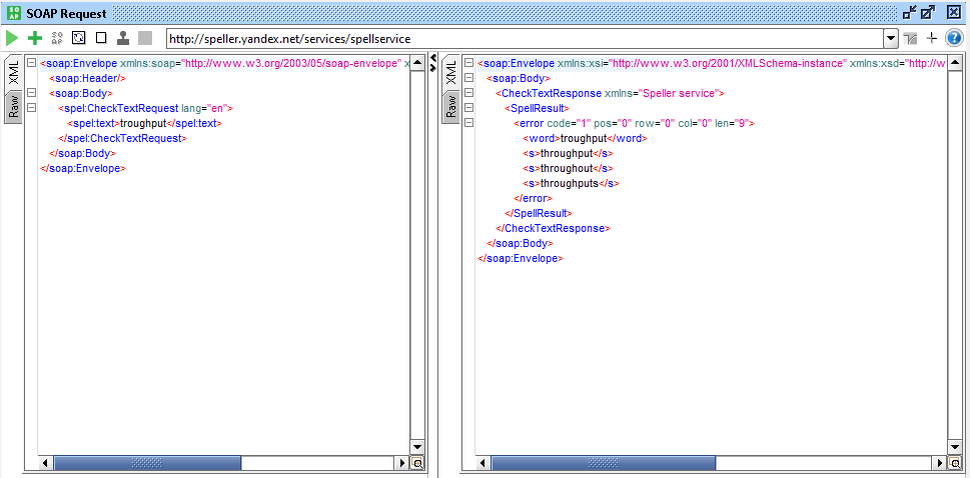This screenshot has height=478, width=970.
Task: Click response pane horizontal scrollbar thumb
Action: pyautogui.click(x=603, y=463)
